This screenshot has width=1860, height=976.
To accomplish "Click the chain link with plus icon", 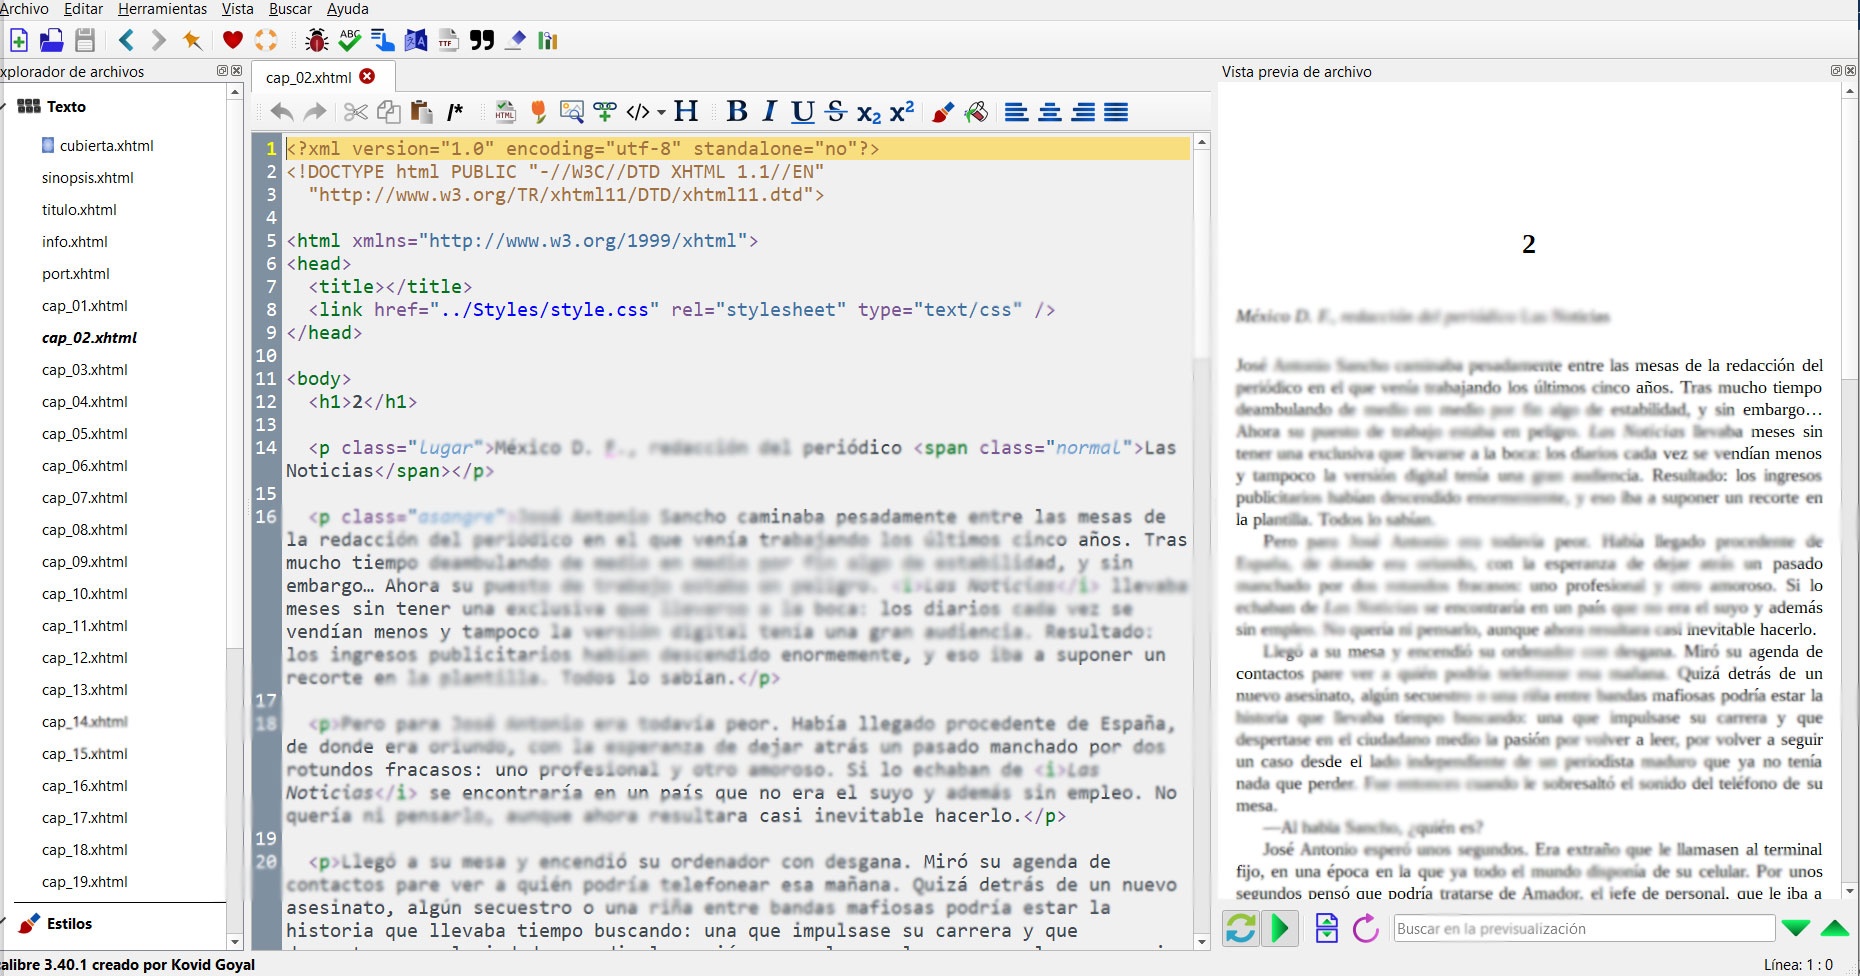I will pos(605,112).
